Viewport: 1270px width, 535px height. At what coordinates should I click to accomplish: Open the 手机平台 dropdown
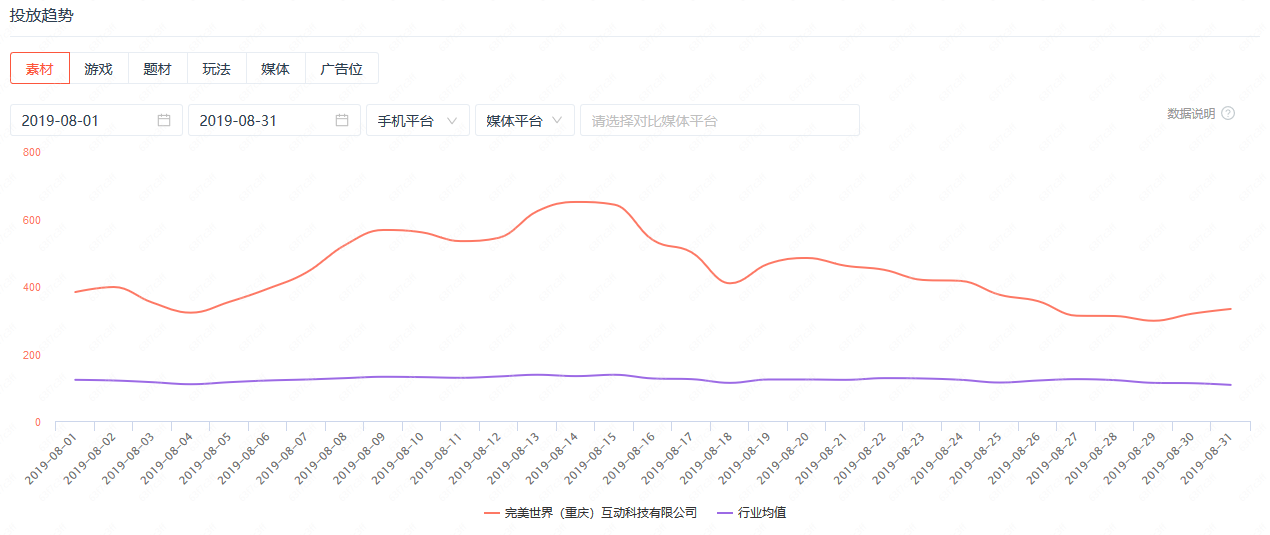[x=418, y=120]
